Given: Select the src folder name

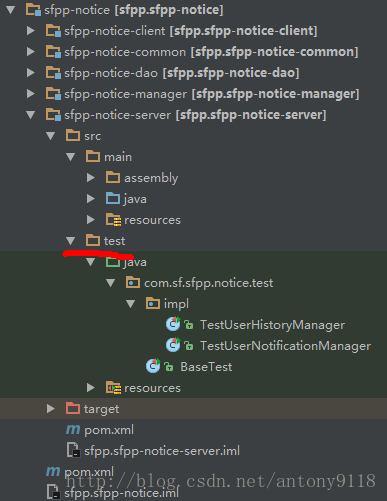Looking at the screenshot, I should [x=92, y=136].
